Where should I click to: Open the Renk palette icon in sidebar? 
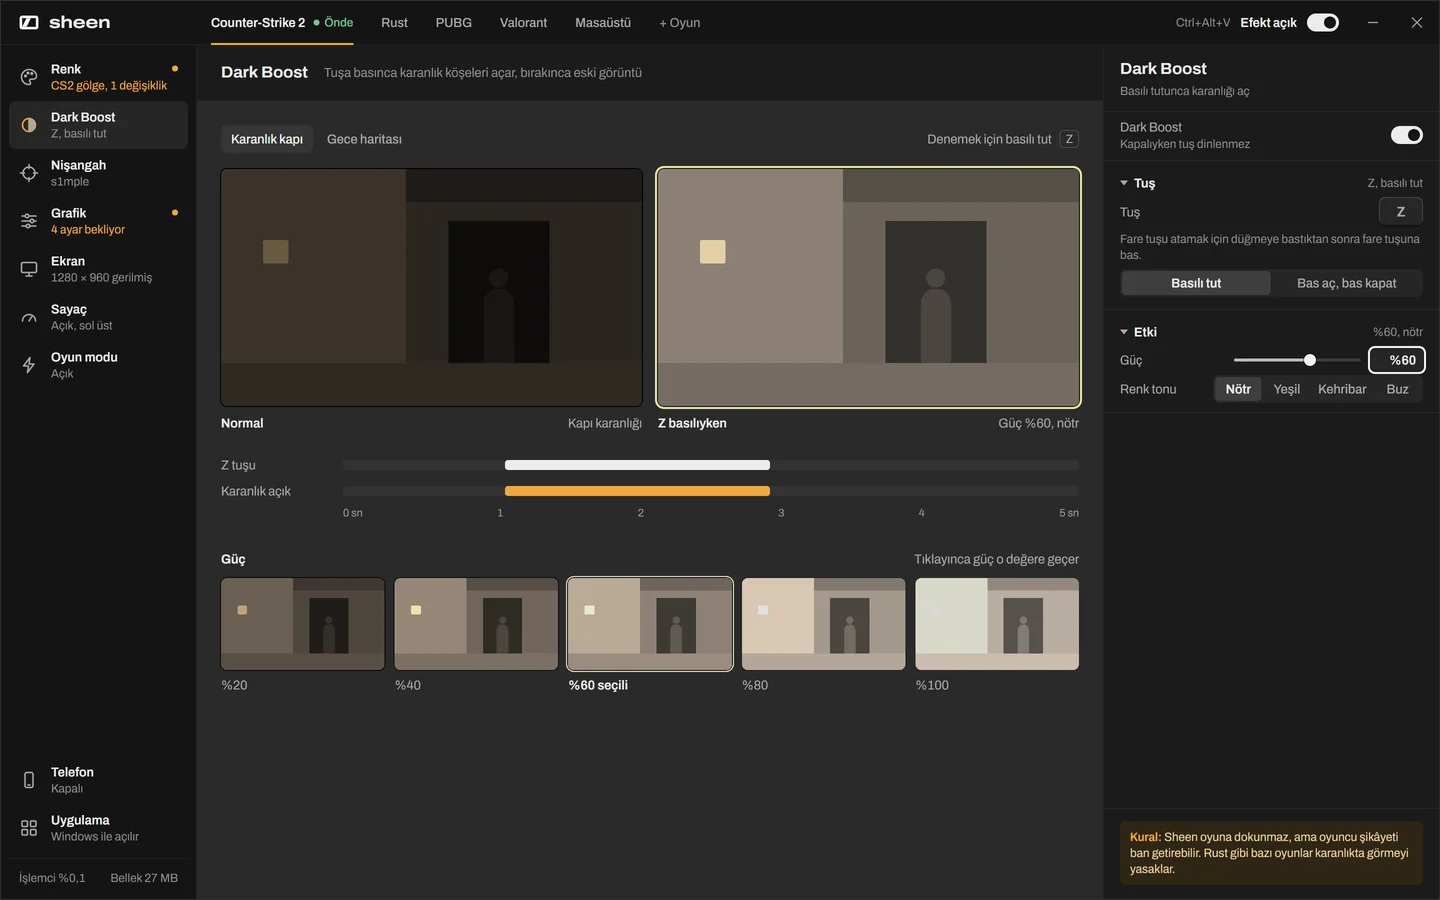click(29, 77)
